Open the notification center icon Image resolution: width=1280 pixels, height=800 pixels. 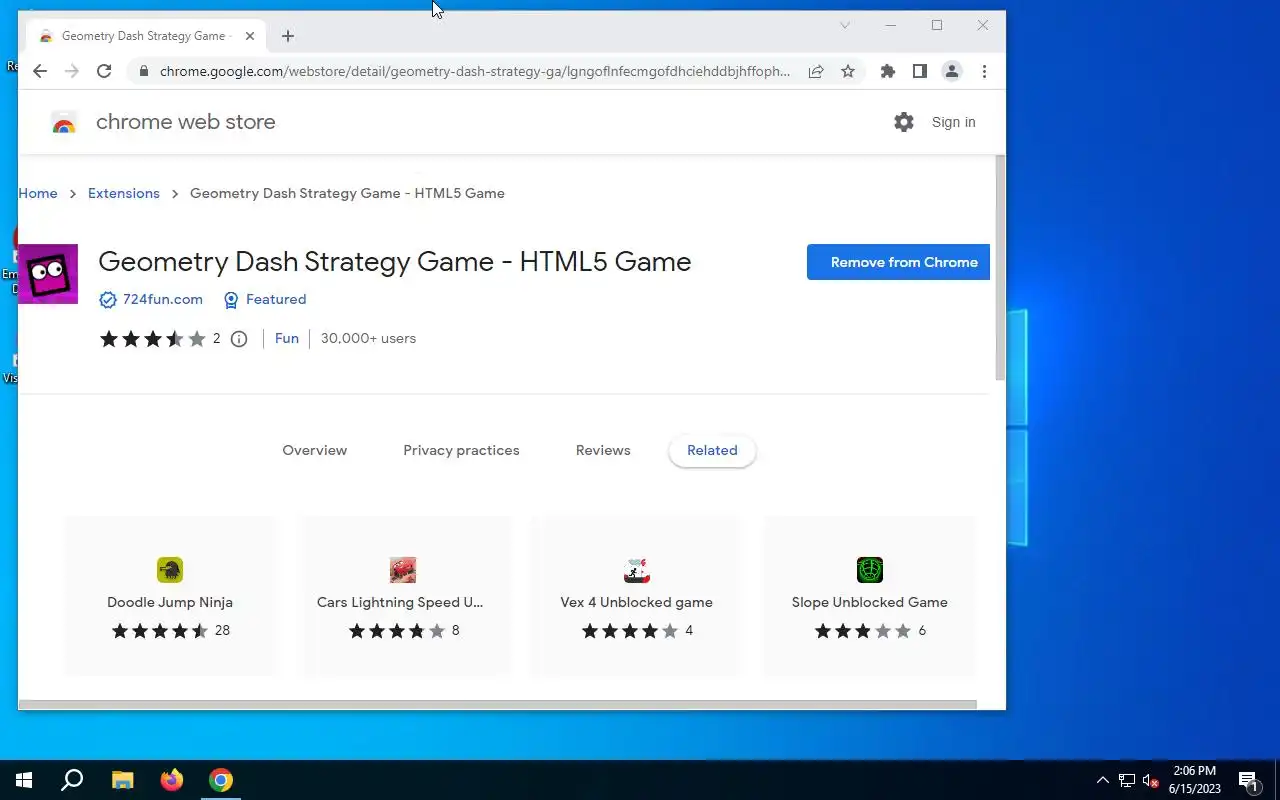pos(1248,780)
